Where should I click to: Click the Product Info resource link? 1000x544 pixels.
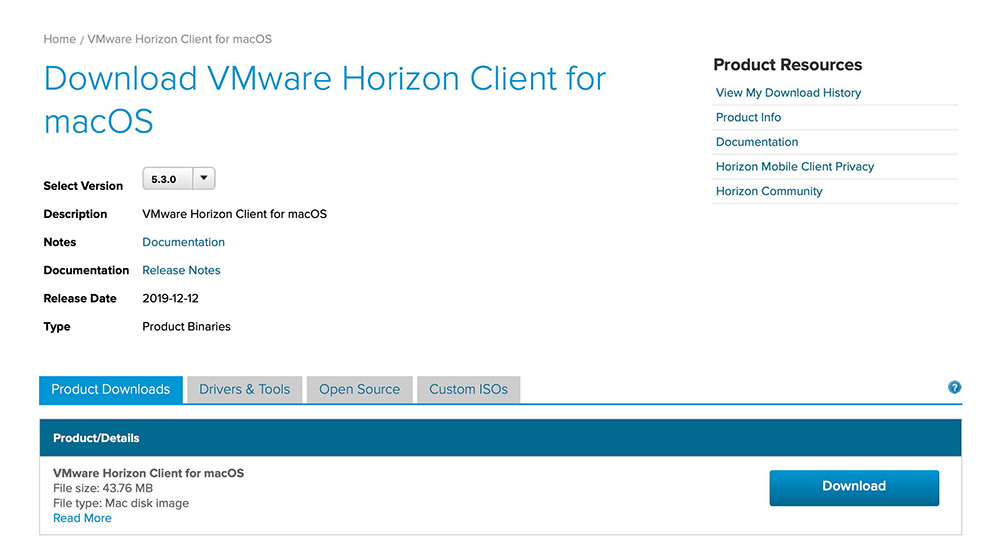tap(748, 117)
